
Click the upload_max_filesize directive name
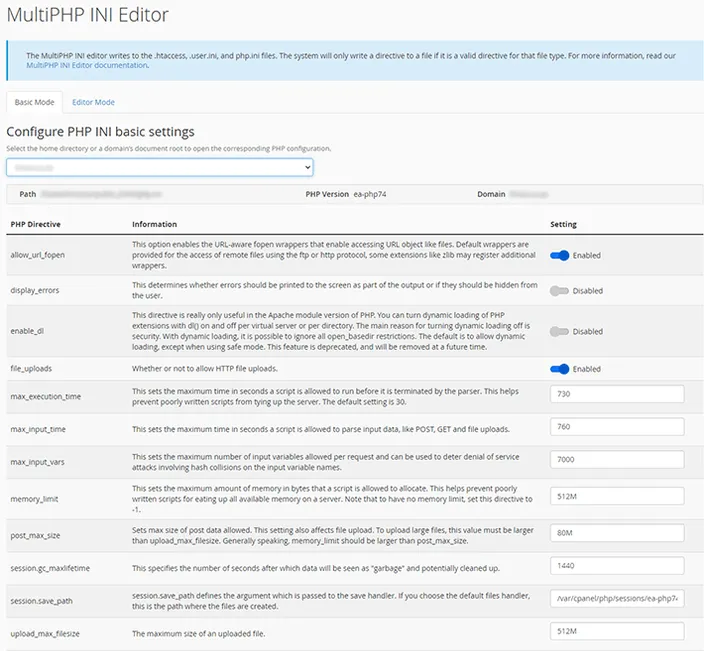[x=45, y=634]
